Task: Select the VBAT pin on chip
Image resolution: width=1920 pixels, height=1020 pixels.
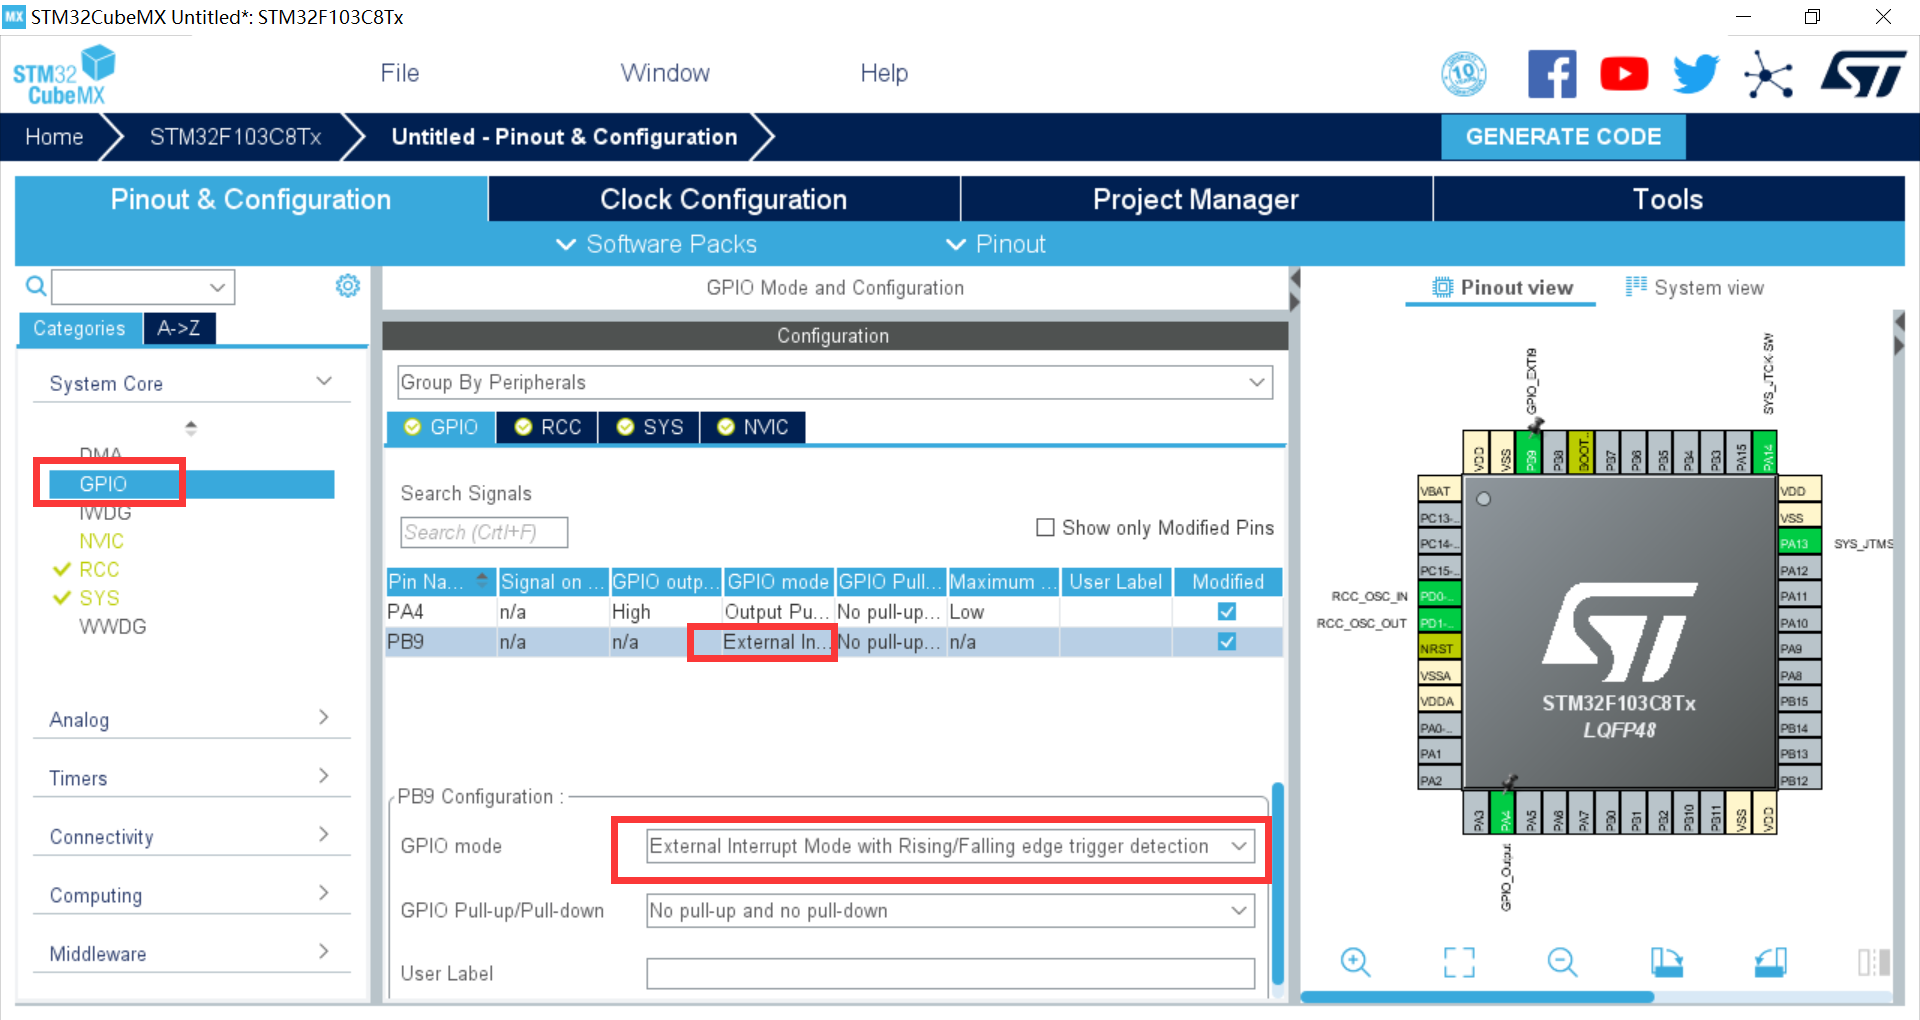Action: click(x=1439, y=490)
